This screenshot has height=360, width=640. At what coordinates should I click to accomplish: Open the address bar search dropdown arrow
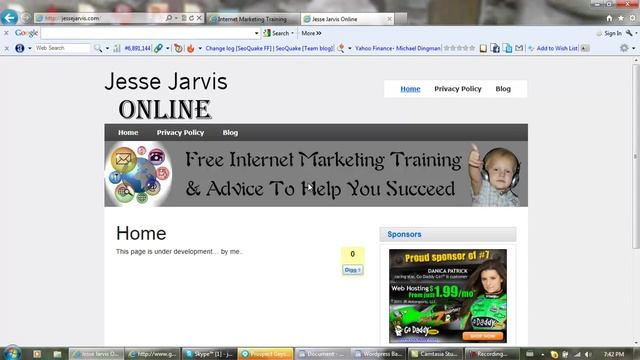176,18
